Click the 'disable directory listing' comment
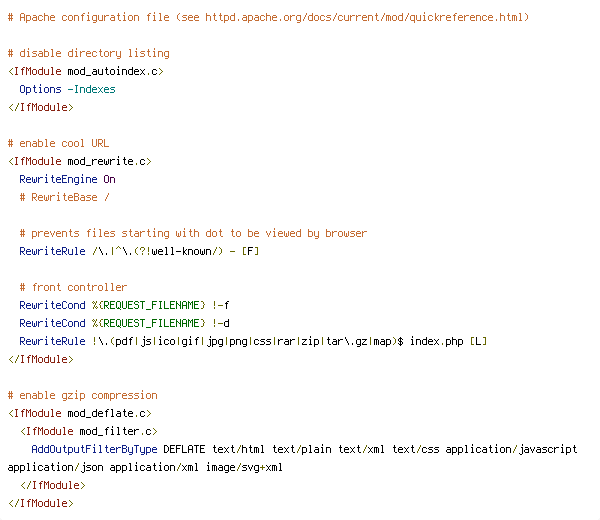 click(89, 53)
